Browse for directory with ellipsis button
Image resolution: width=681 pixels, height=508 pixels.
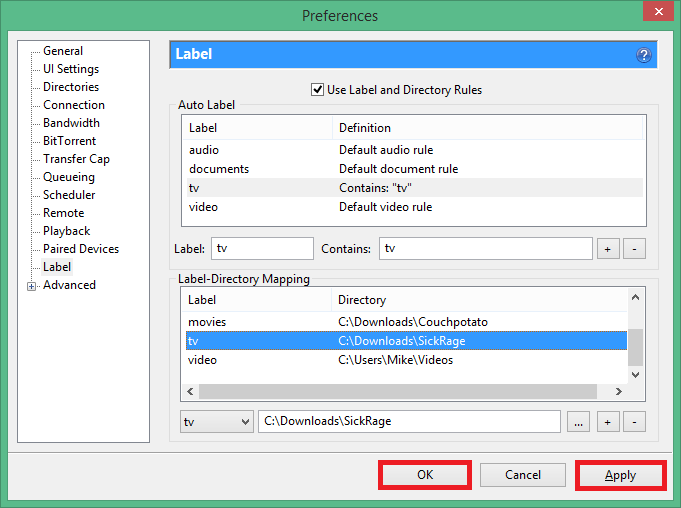[578, 422]
